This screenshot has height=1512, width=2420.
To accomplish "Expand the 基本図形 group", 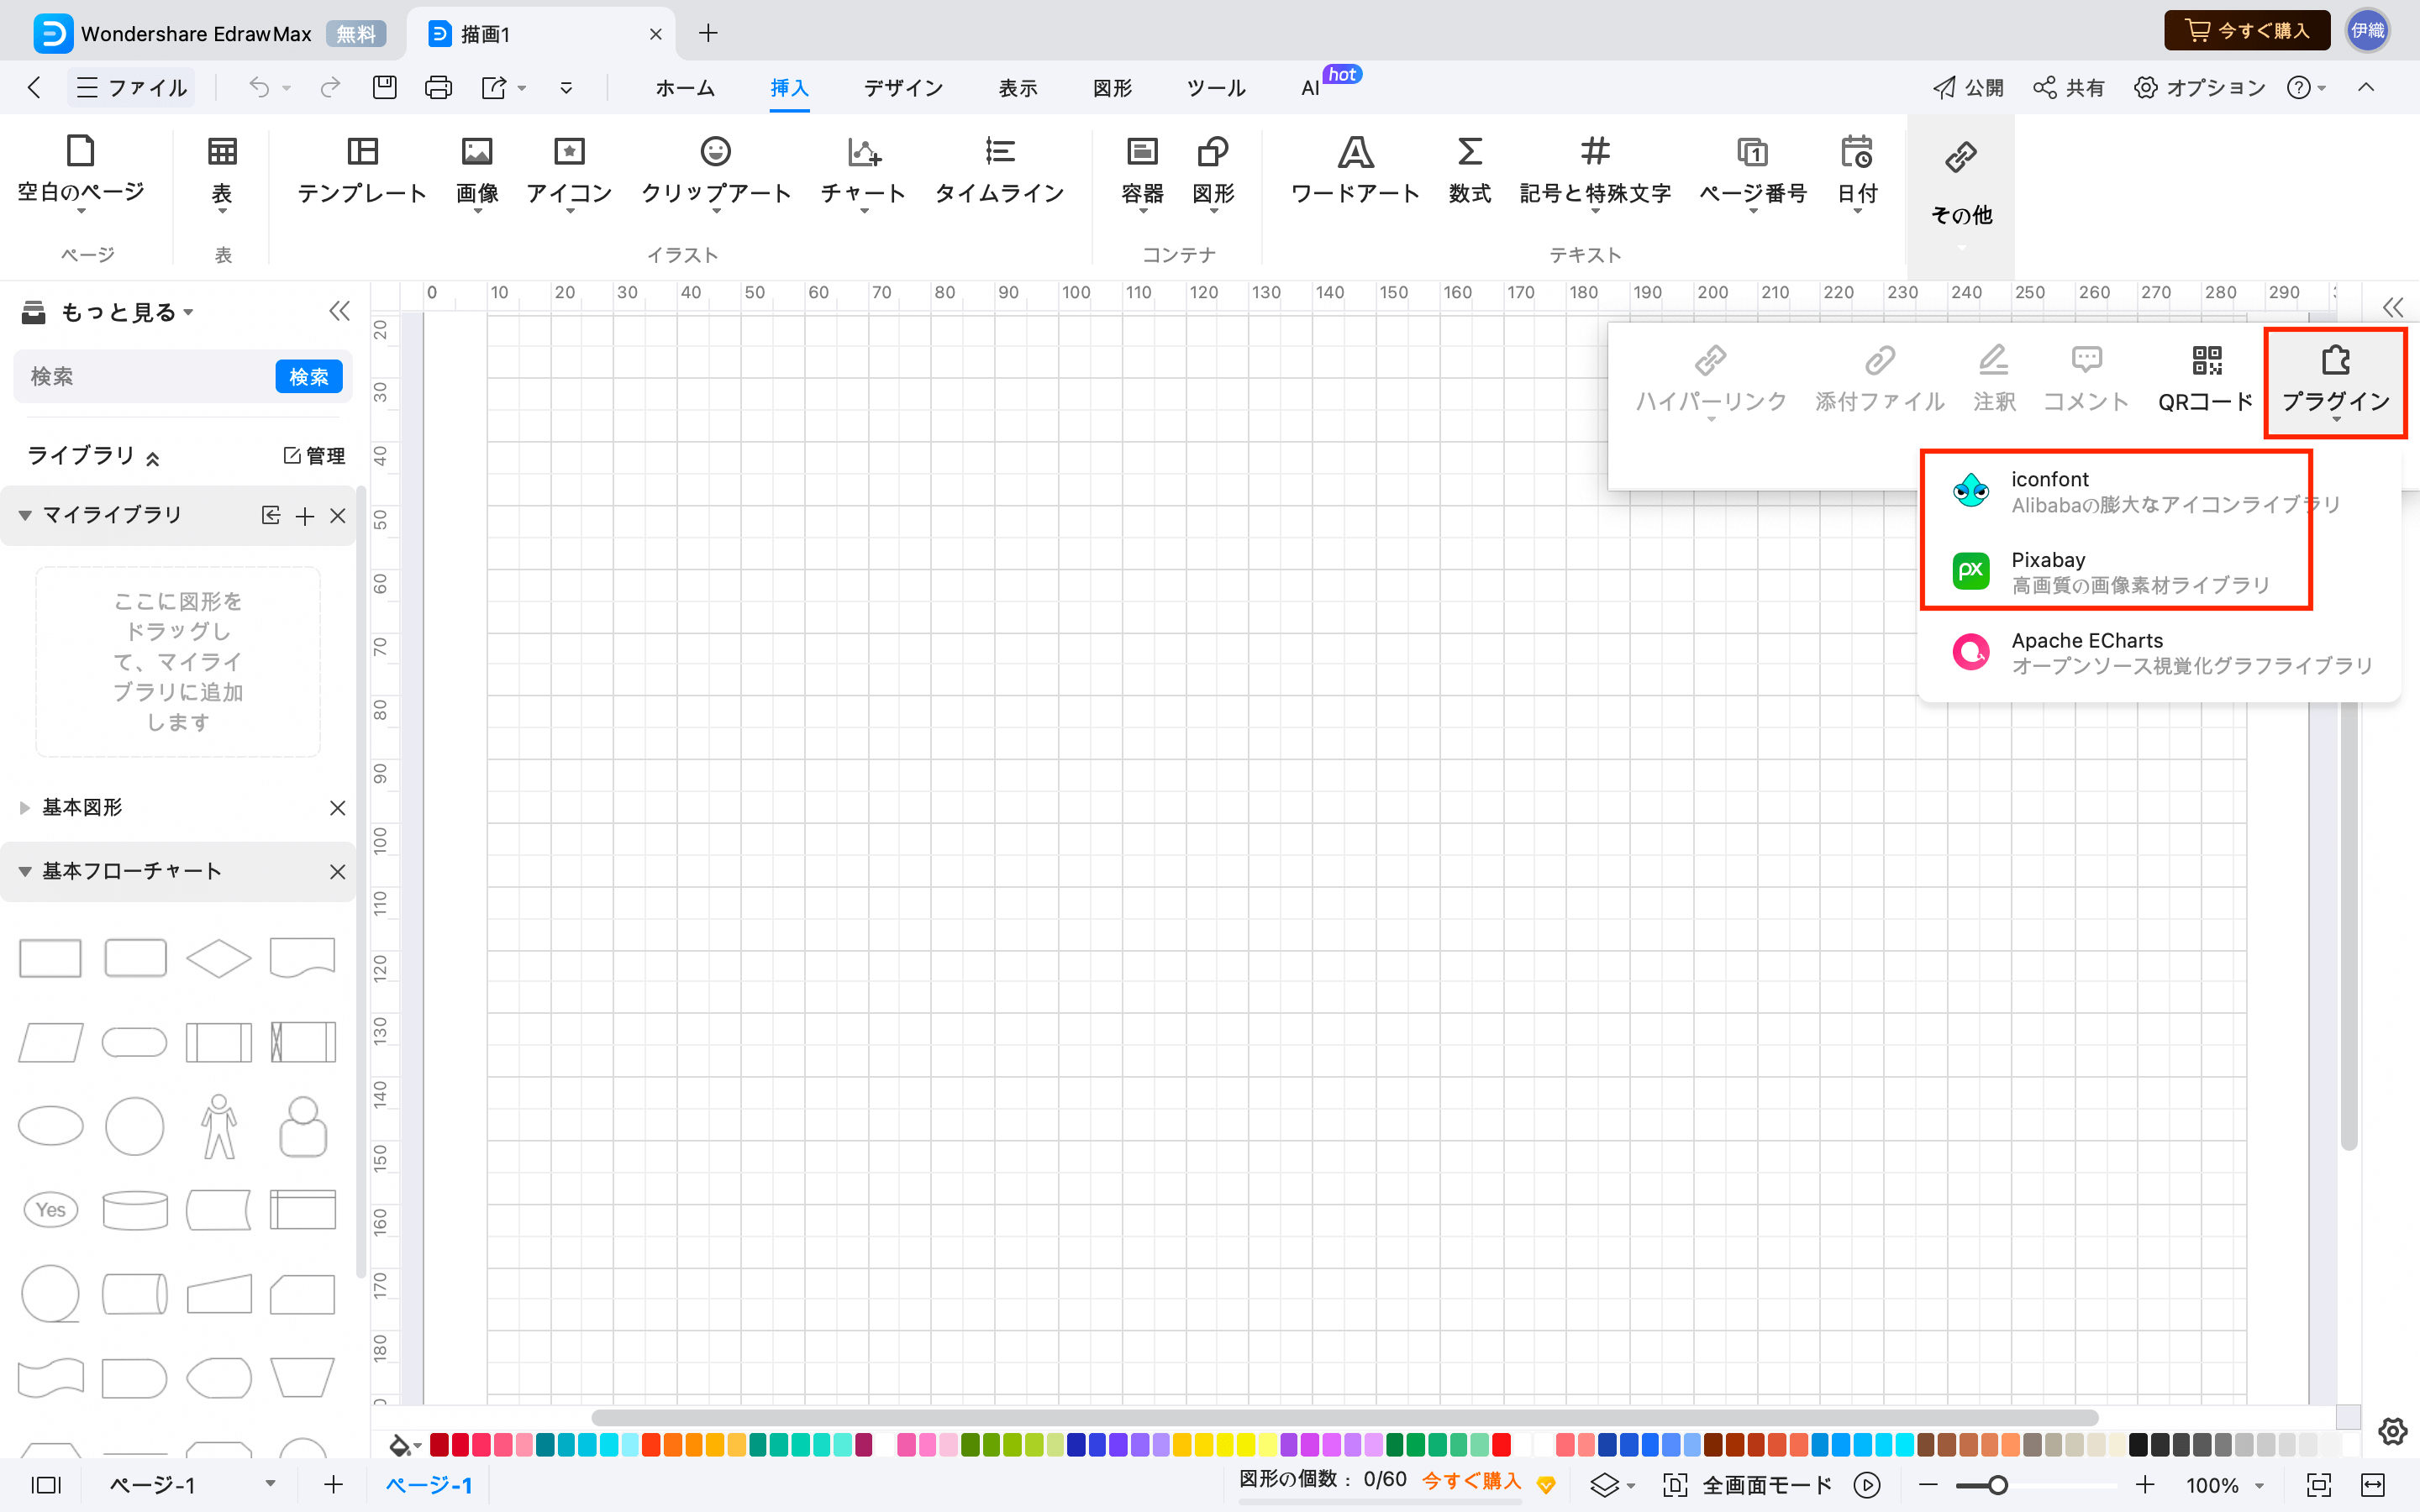I will 25,808.
